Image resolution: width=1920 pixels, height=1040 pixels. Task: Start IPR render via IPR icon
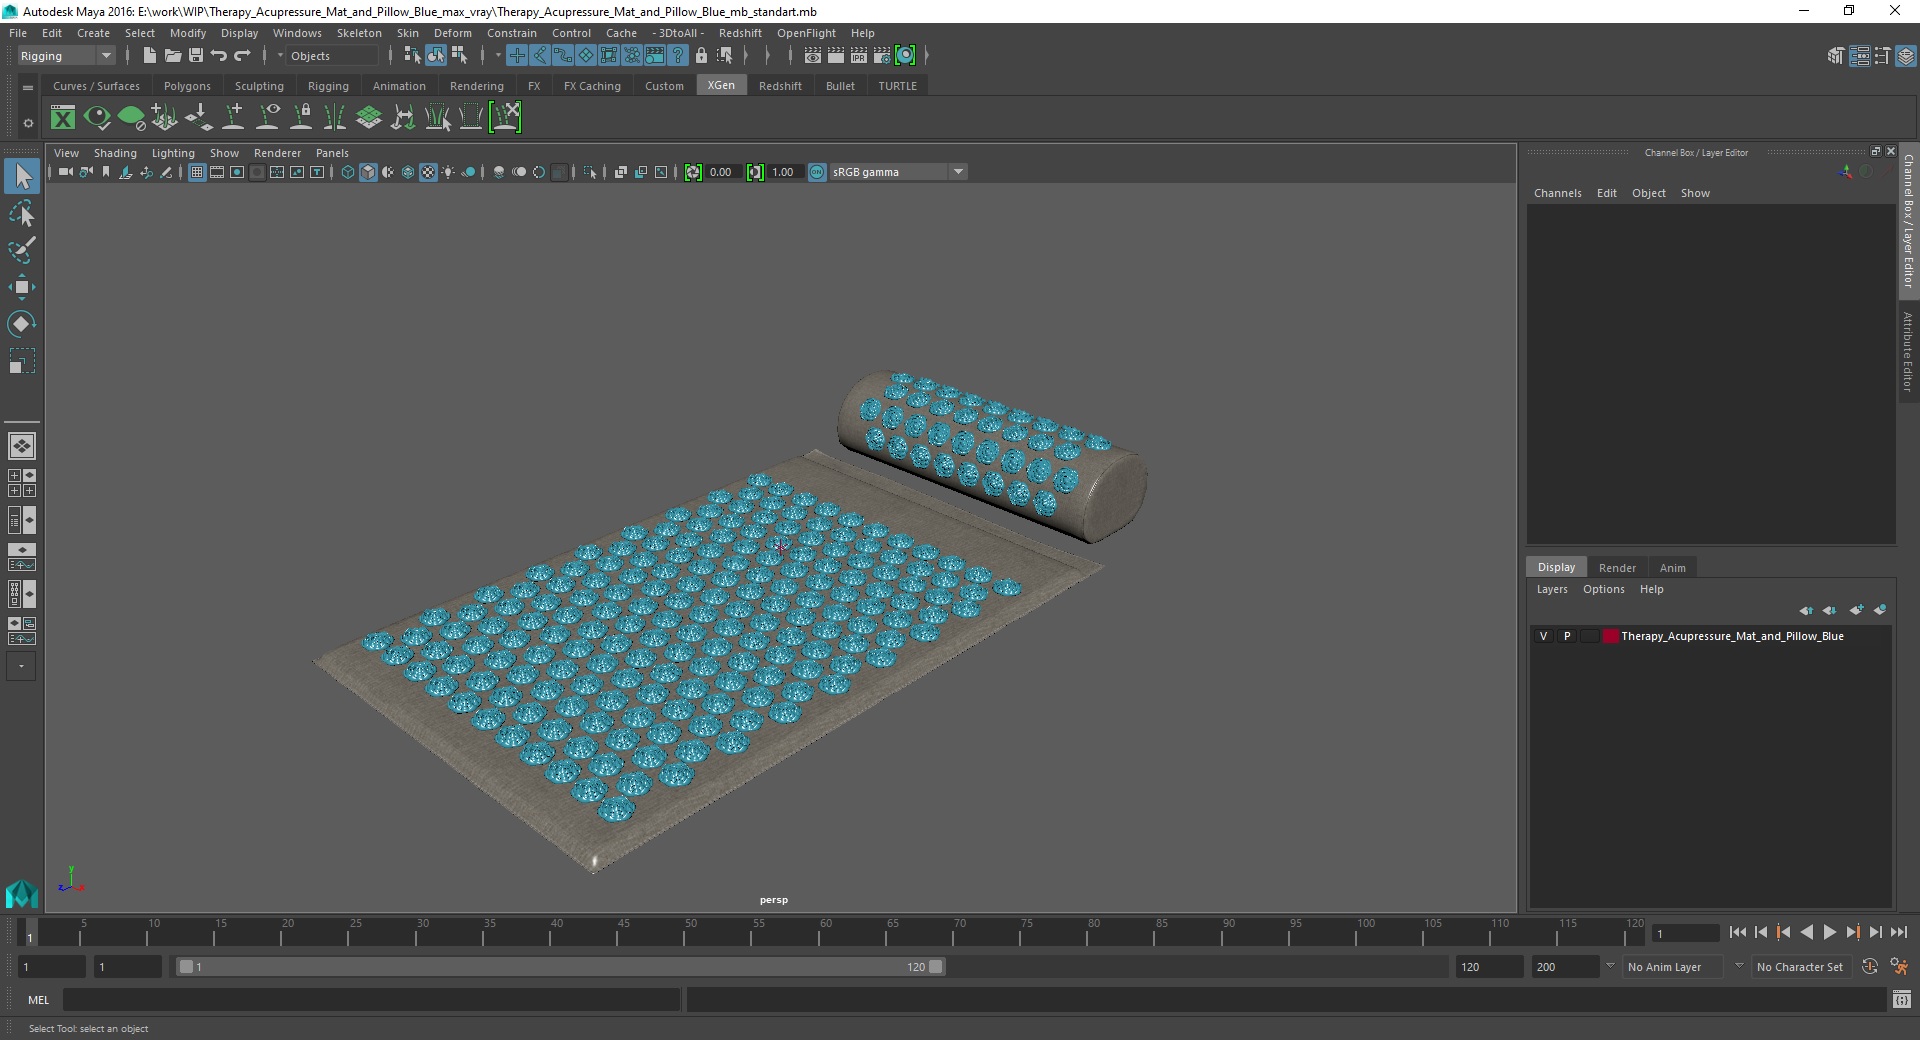pyautogui.click(x=859, y=56)
